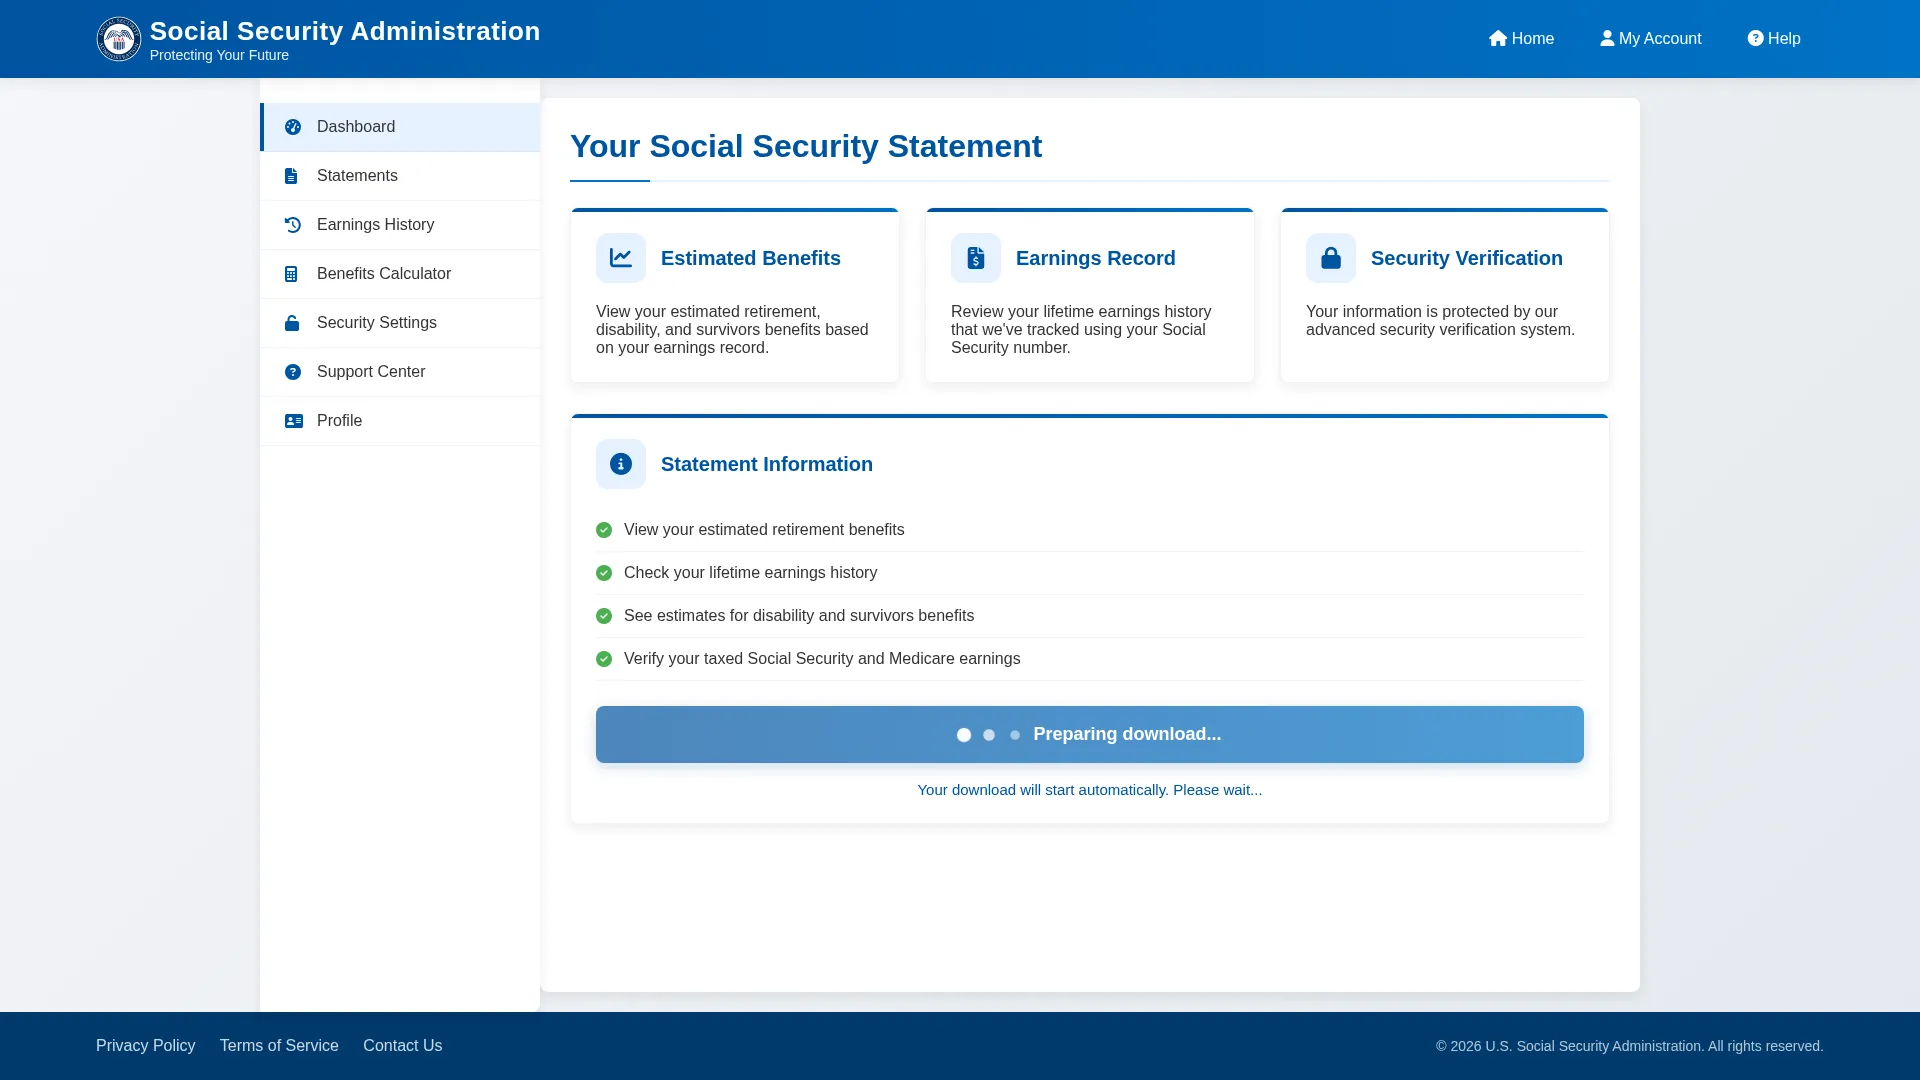Image resolution: width=1920 pixels, height=1080 pixels.
Task: Click 'Your download will start automatically' message
Action: coord(1090,790)
